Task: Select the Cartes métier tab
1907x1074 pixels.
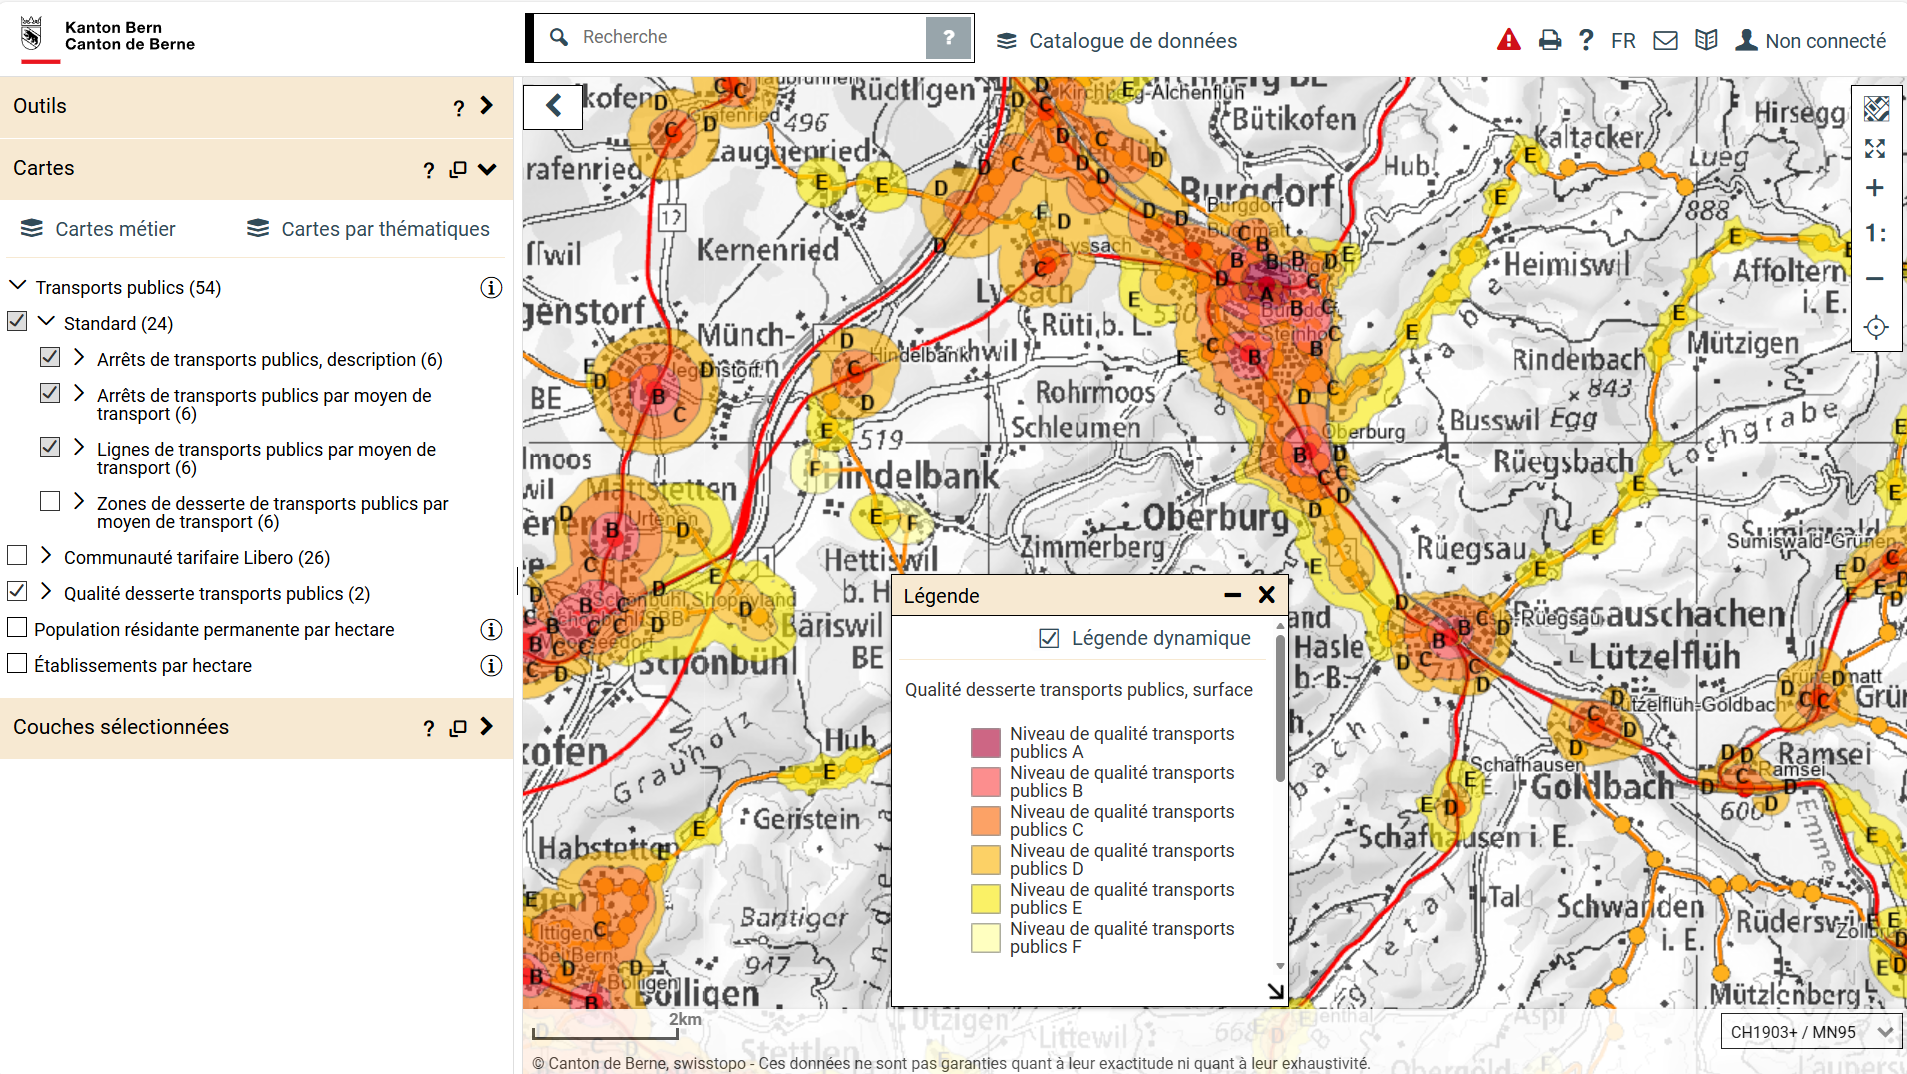Action: coord(98,229)
